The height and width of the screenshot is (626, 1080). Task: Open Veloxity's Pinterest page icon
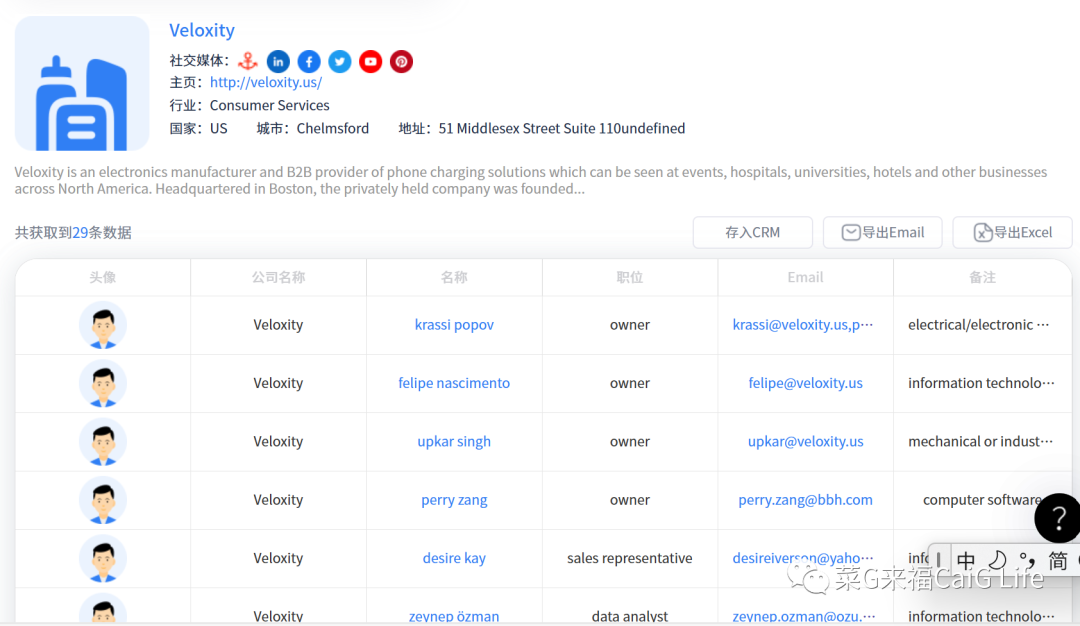(402, 61)
